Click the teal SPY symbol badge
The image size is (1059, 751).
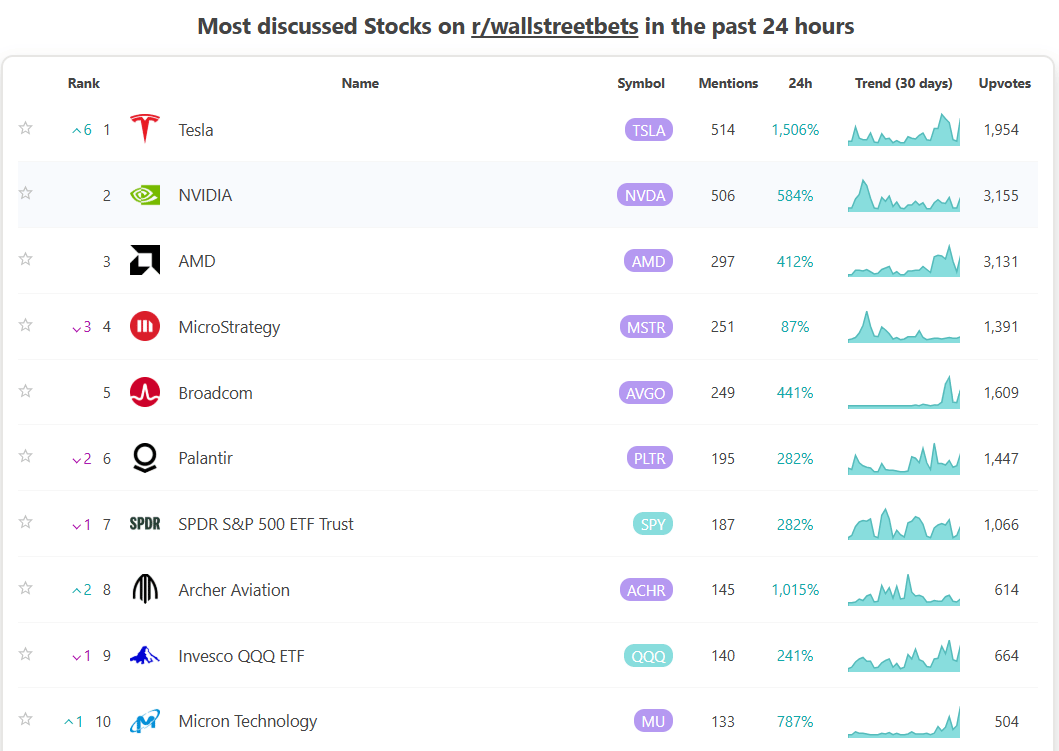pyautogui.click(x=652, y=524)
